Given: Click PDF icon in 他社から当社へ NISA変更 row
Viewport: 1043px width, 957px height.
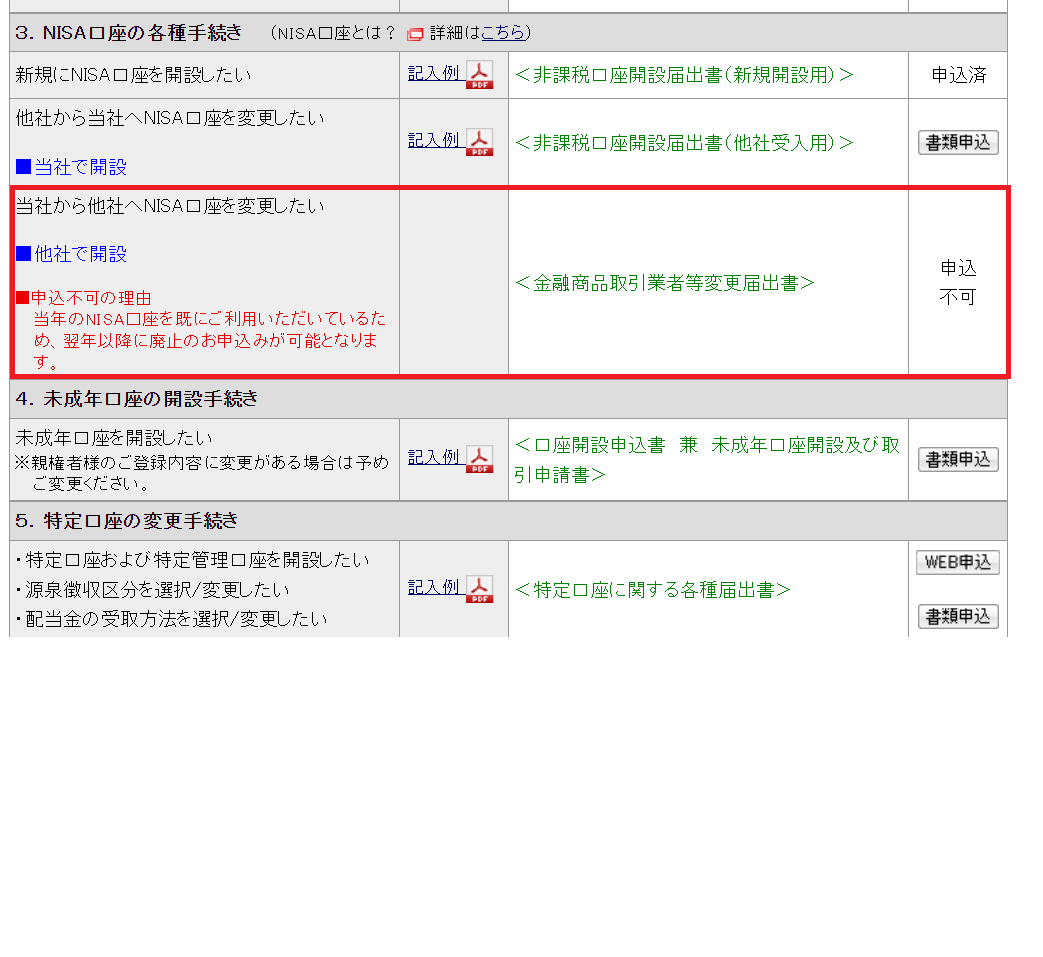Looking at the screenshot, I should tap(480, 142).
